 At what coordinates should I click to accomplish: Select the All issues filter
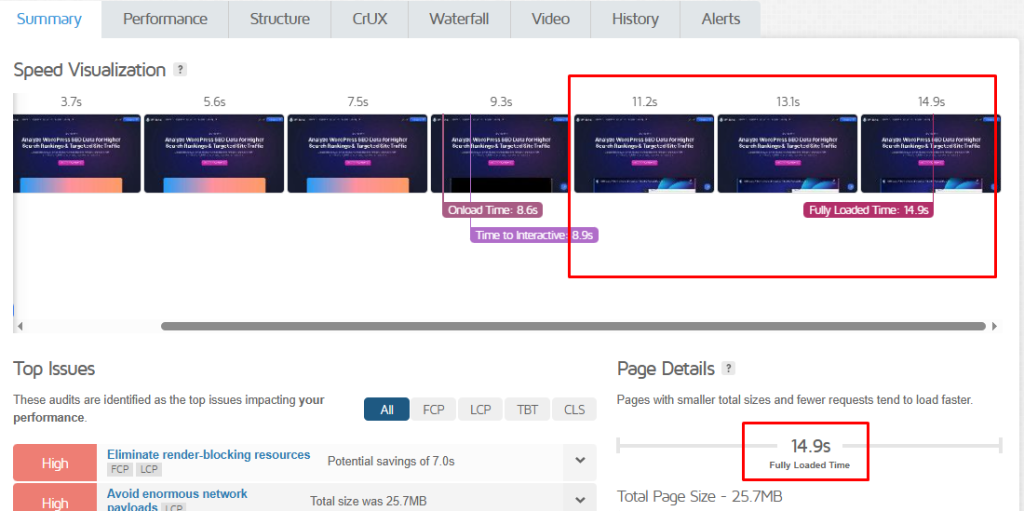[387, 410]
